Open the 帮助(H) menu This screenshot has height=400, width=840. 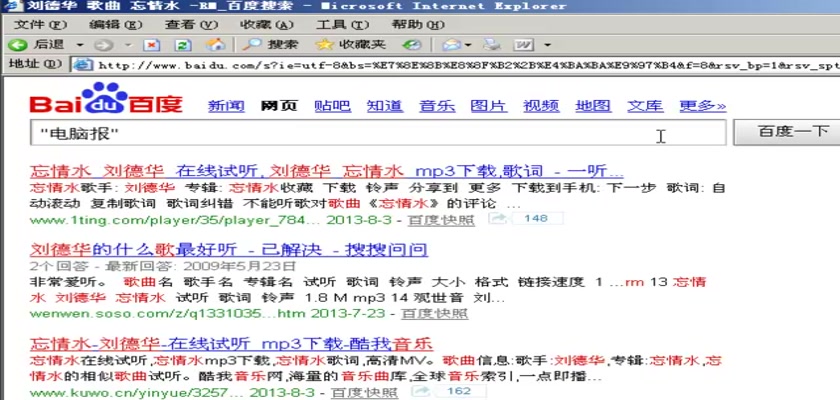coord(418,25)
